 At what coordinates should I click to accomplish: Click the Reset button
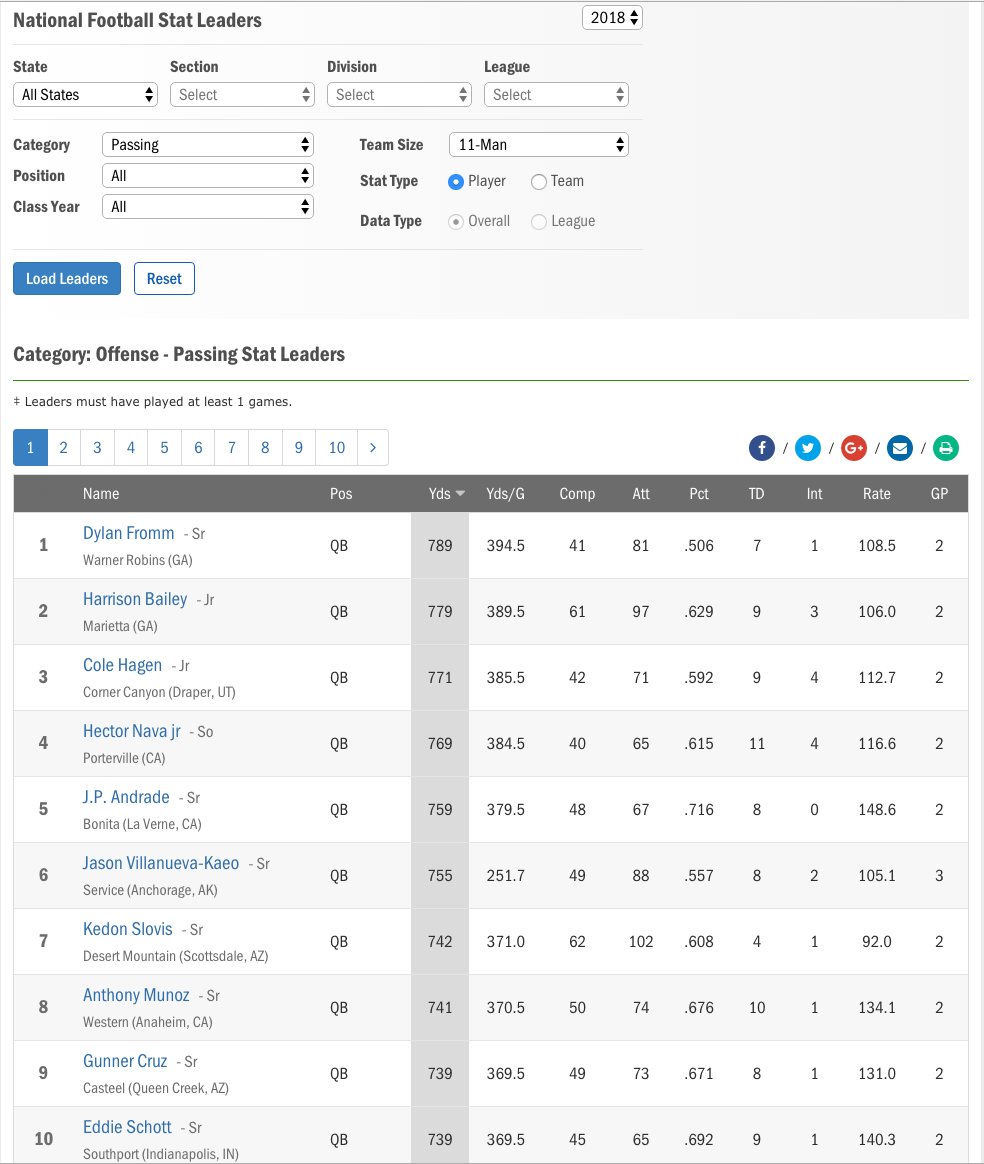pyautogui.click(x=164, y=278)
